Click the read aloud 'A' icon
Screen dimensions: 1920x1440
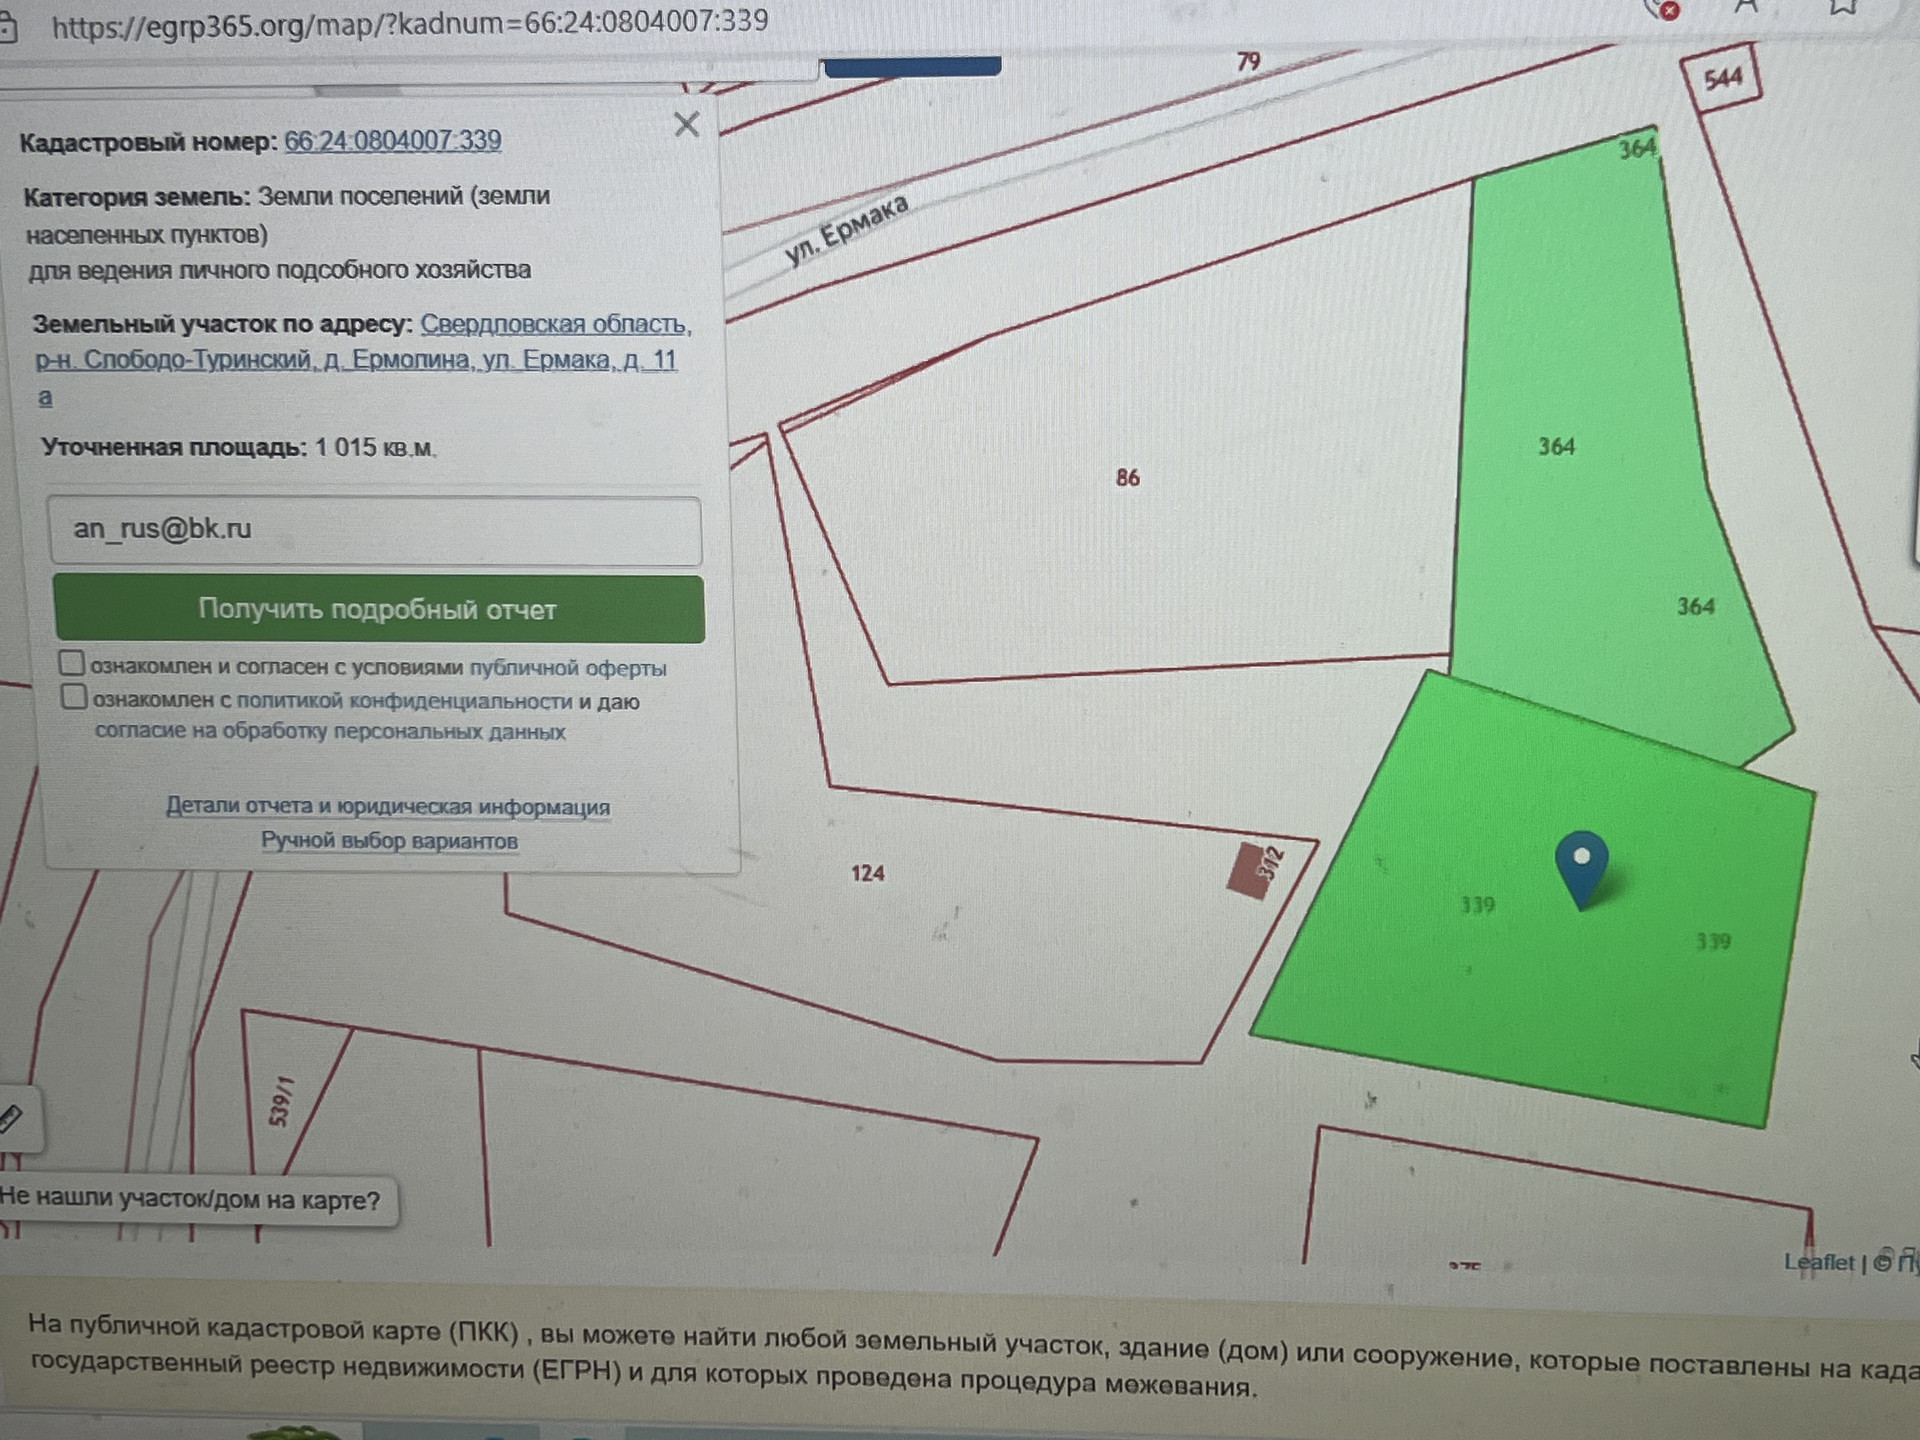click(1746, 8)
